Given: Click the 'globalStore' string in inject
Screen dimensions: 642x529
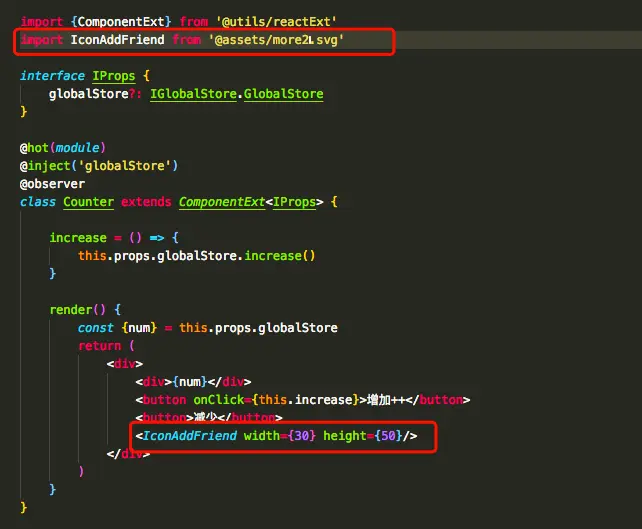Looking at the screenshot, I should tap(124, 166).
